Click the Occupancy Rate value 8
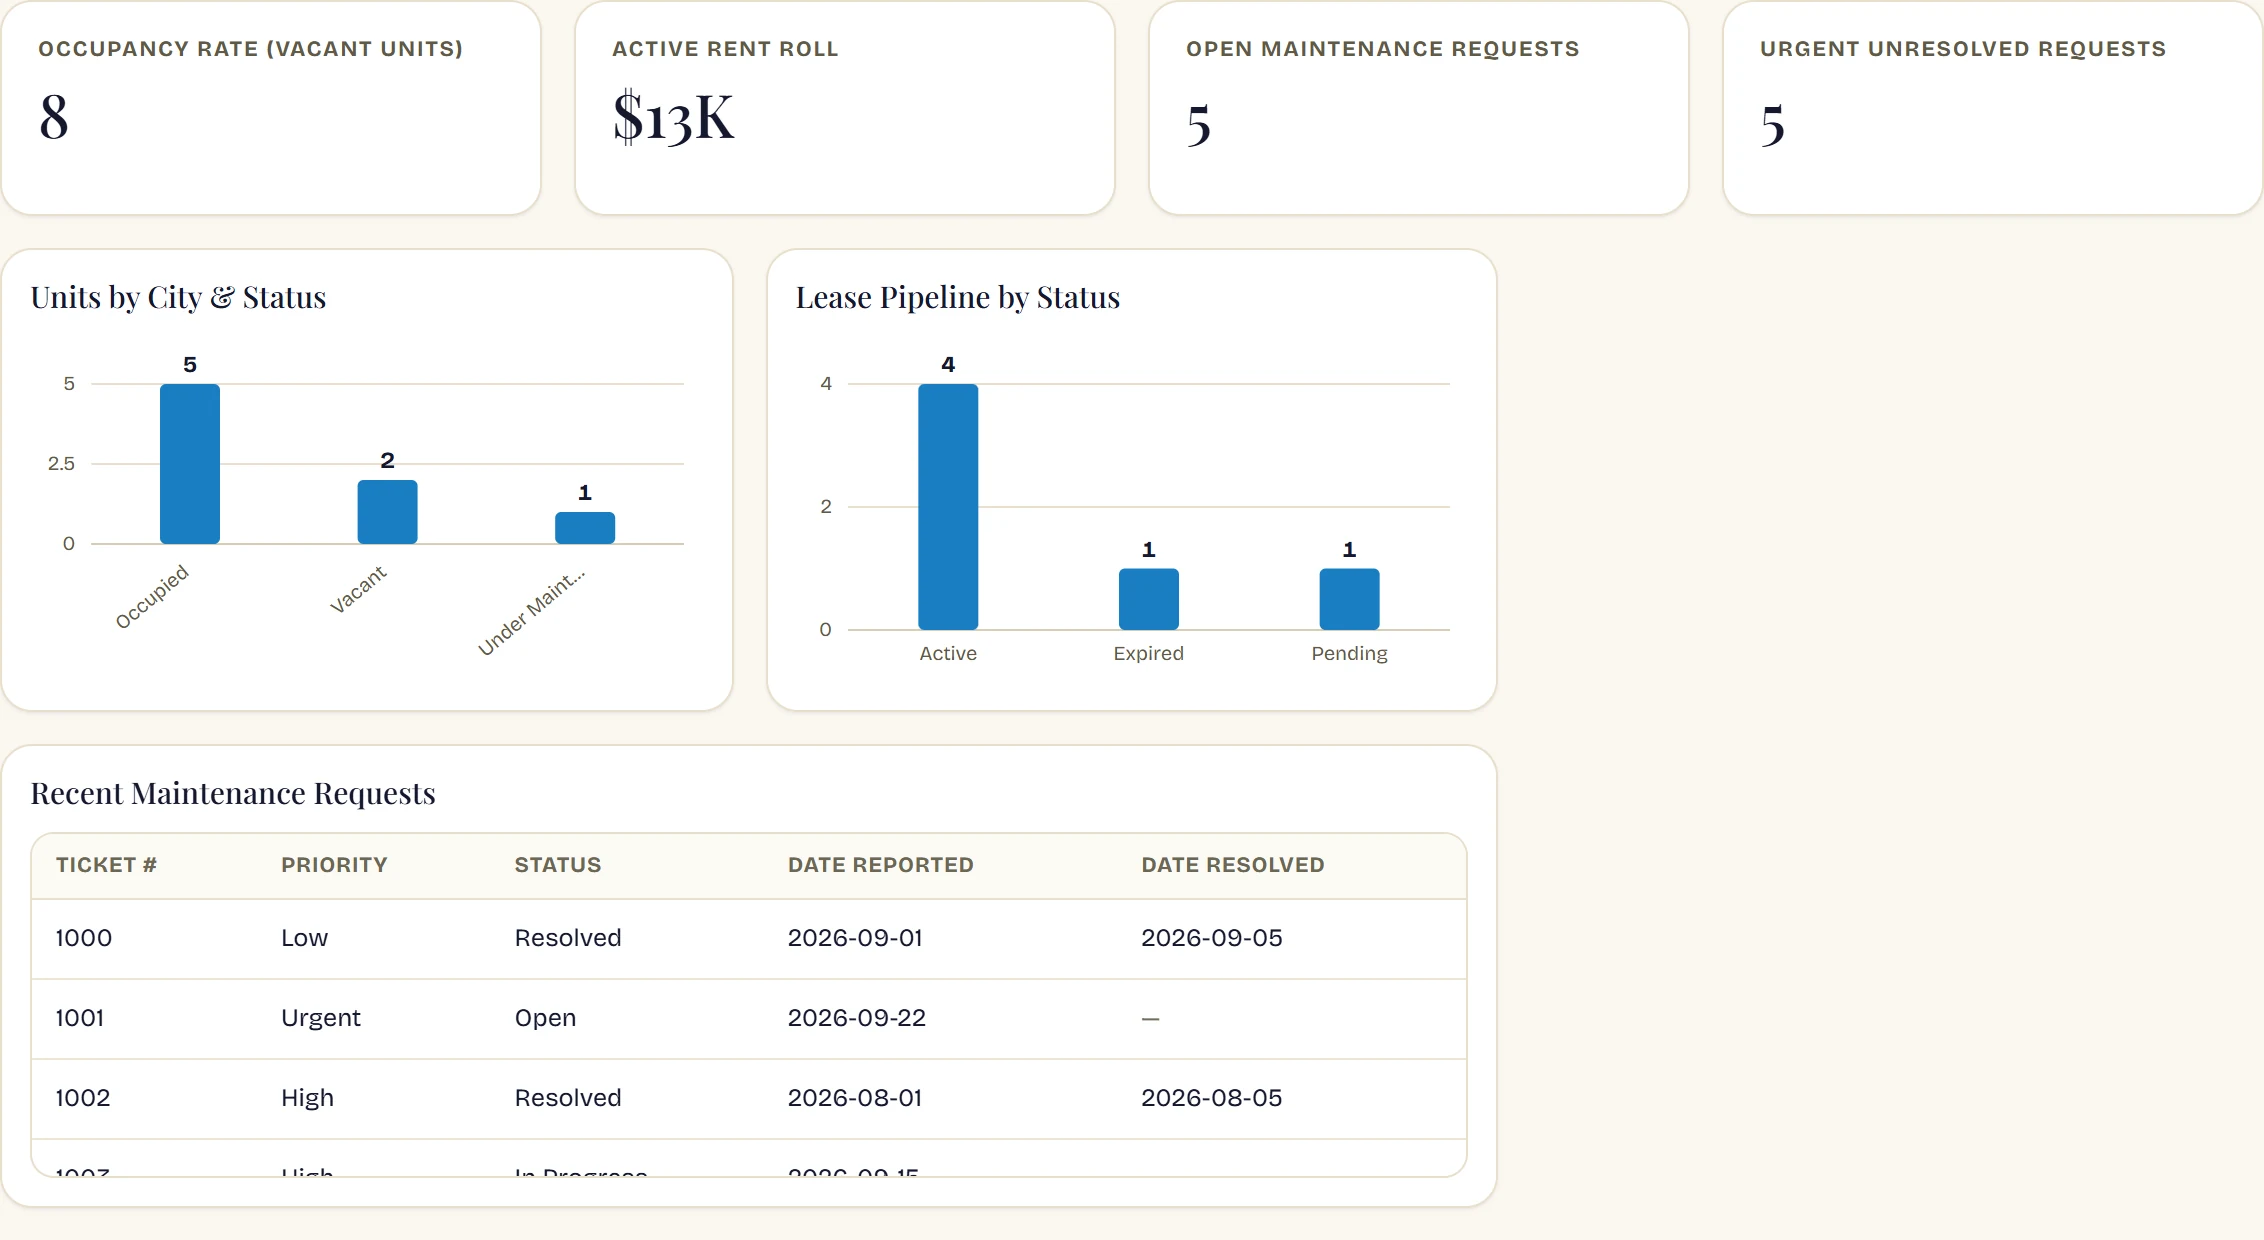This screenshot has width=2264, height=1240. click(54, 118)
